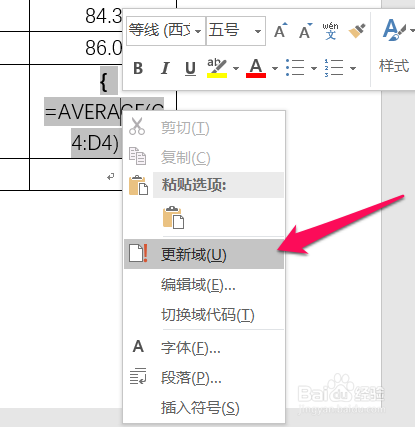The width and height of the screenshot is (415, 427).
Task: Open the phonetic guide (wén) tool
Action: (x=330, y=31)
